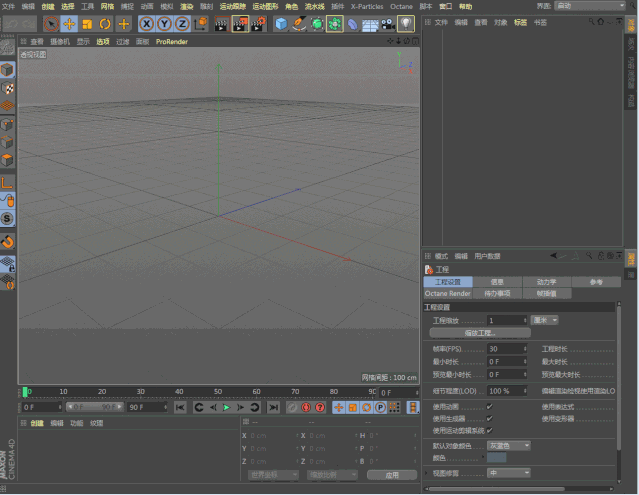Click the magnet icon on left toolbar
This screenshot has height=495, width=639.
point(7,242)
